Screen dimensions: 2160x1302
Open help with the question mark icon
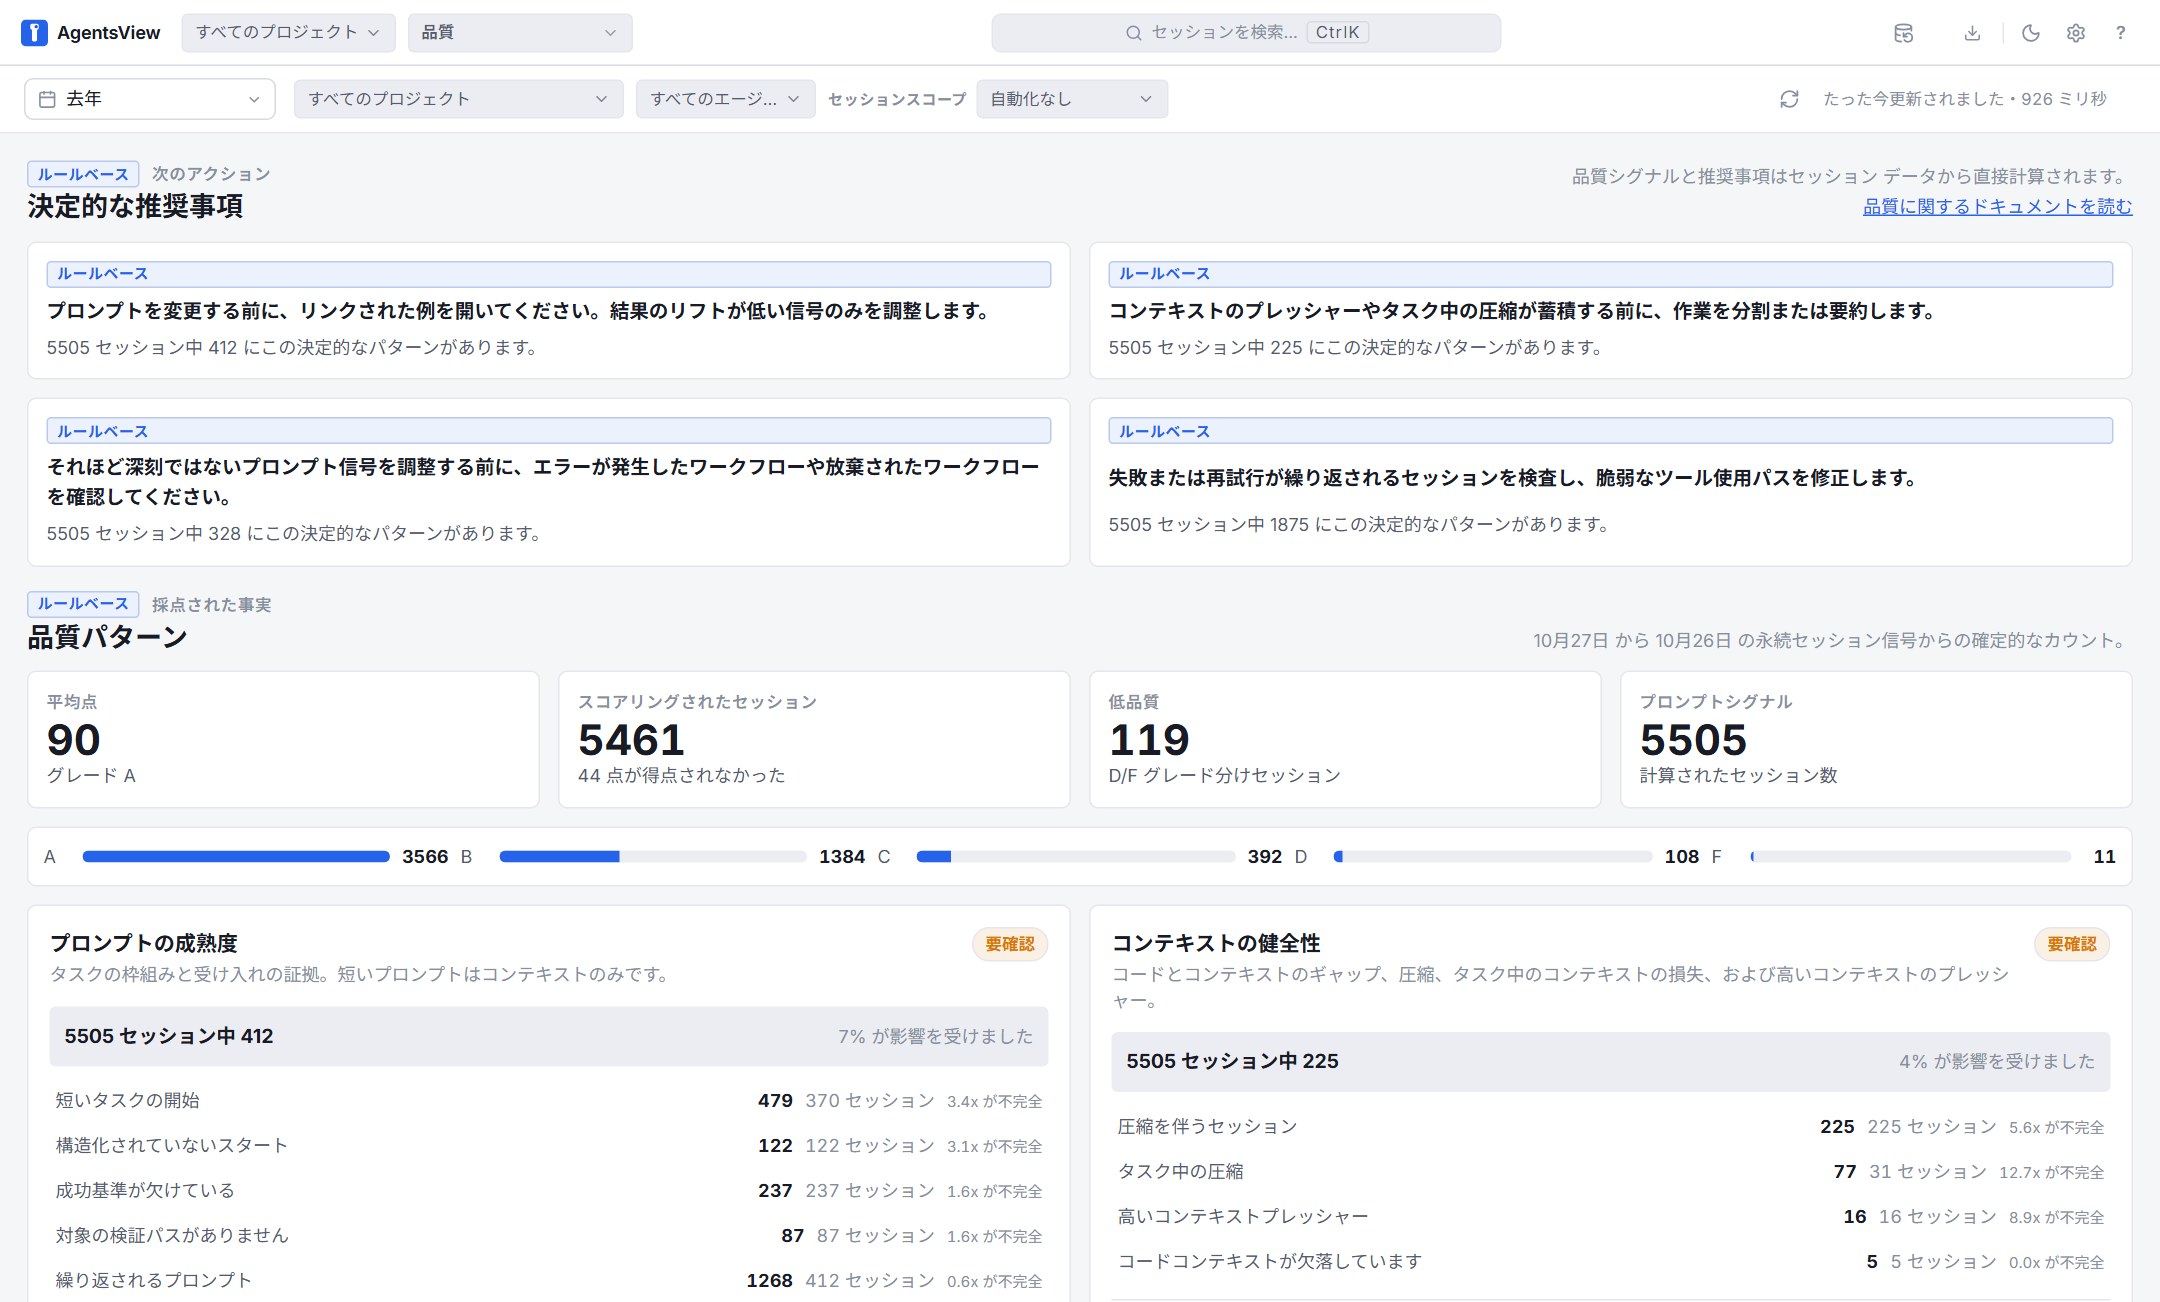point(2120,33)
